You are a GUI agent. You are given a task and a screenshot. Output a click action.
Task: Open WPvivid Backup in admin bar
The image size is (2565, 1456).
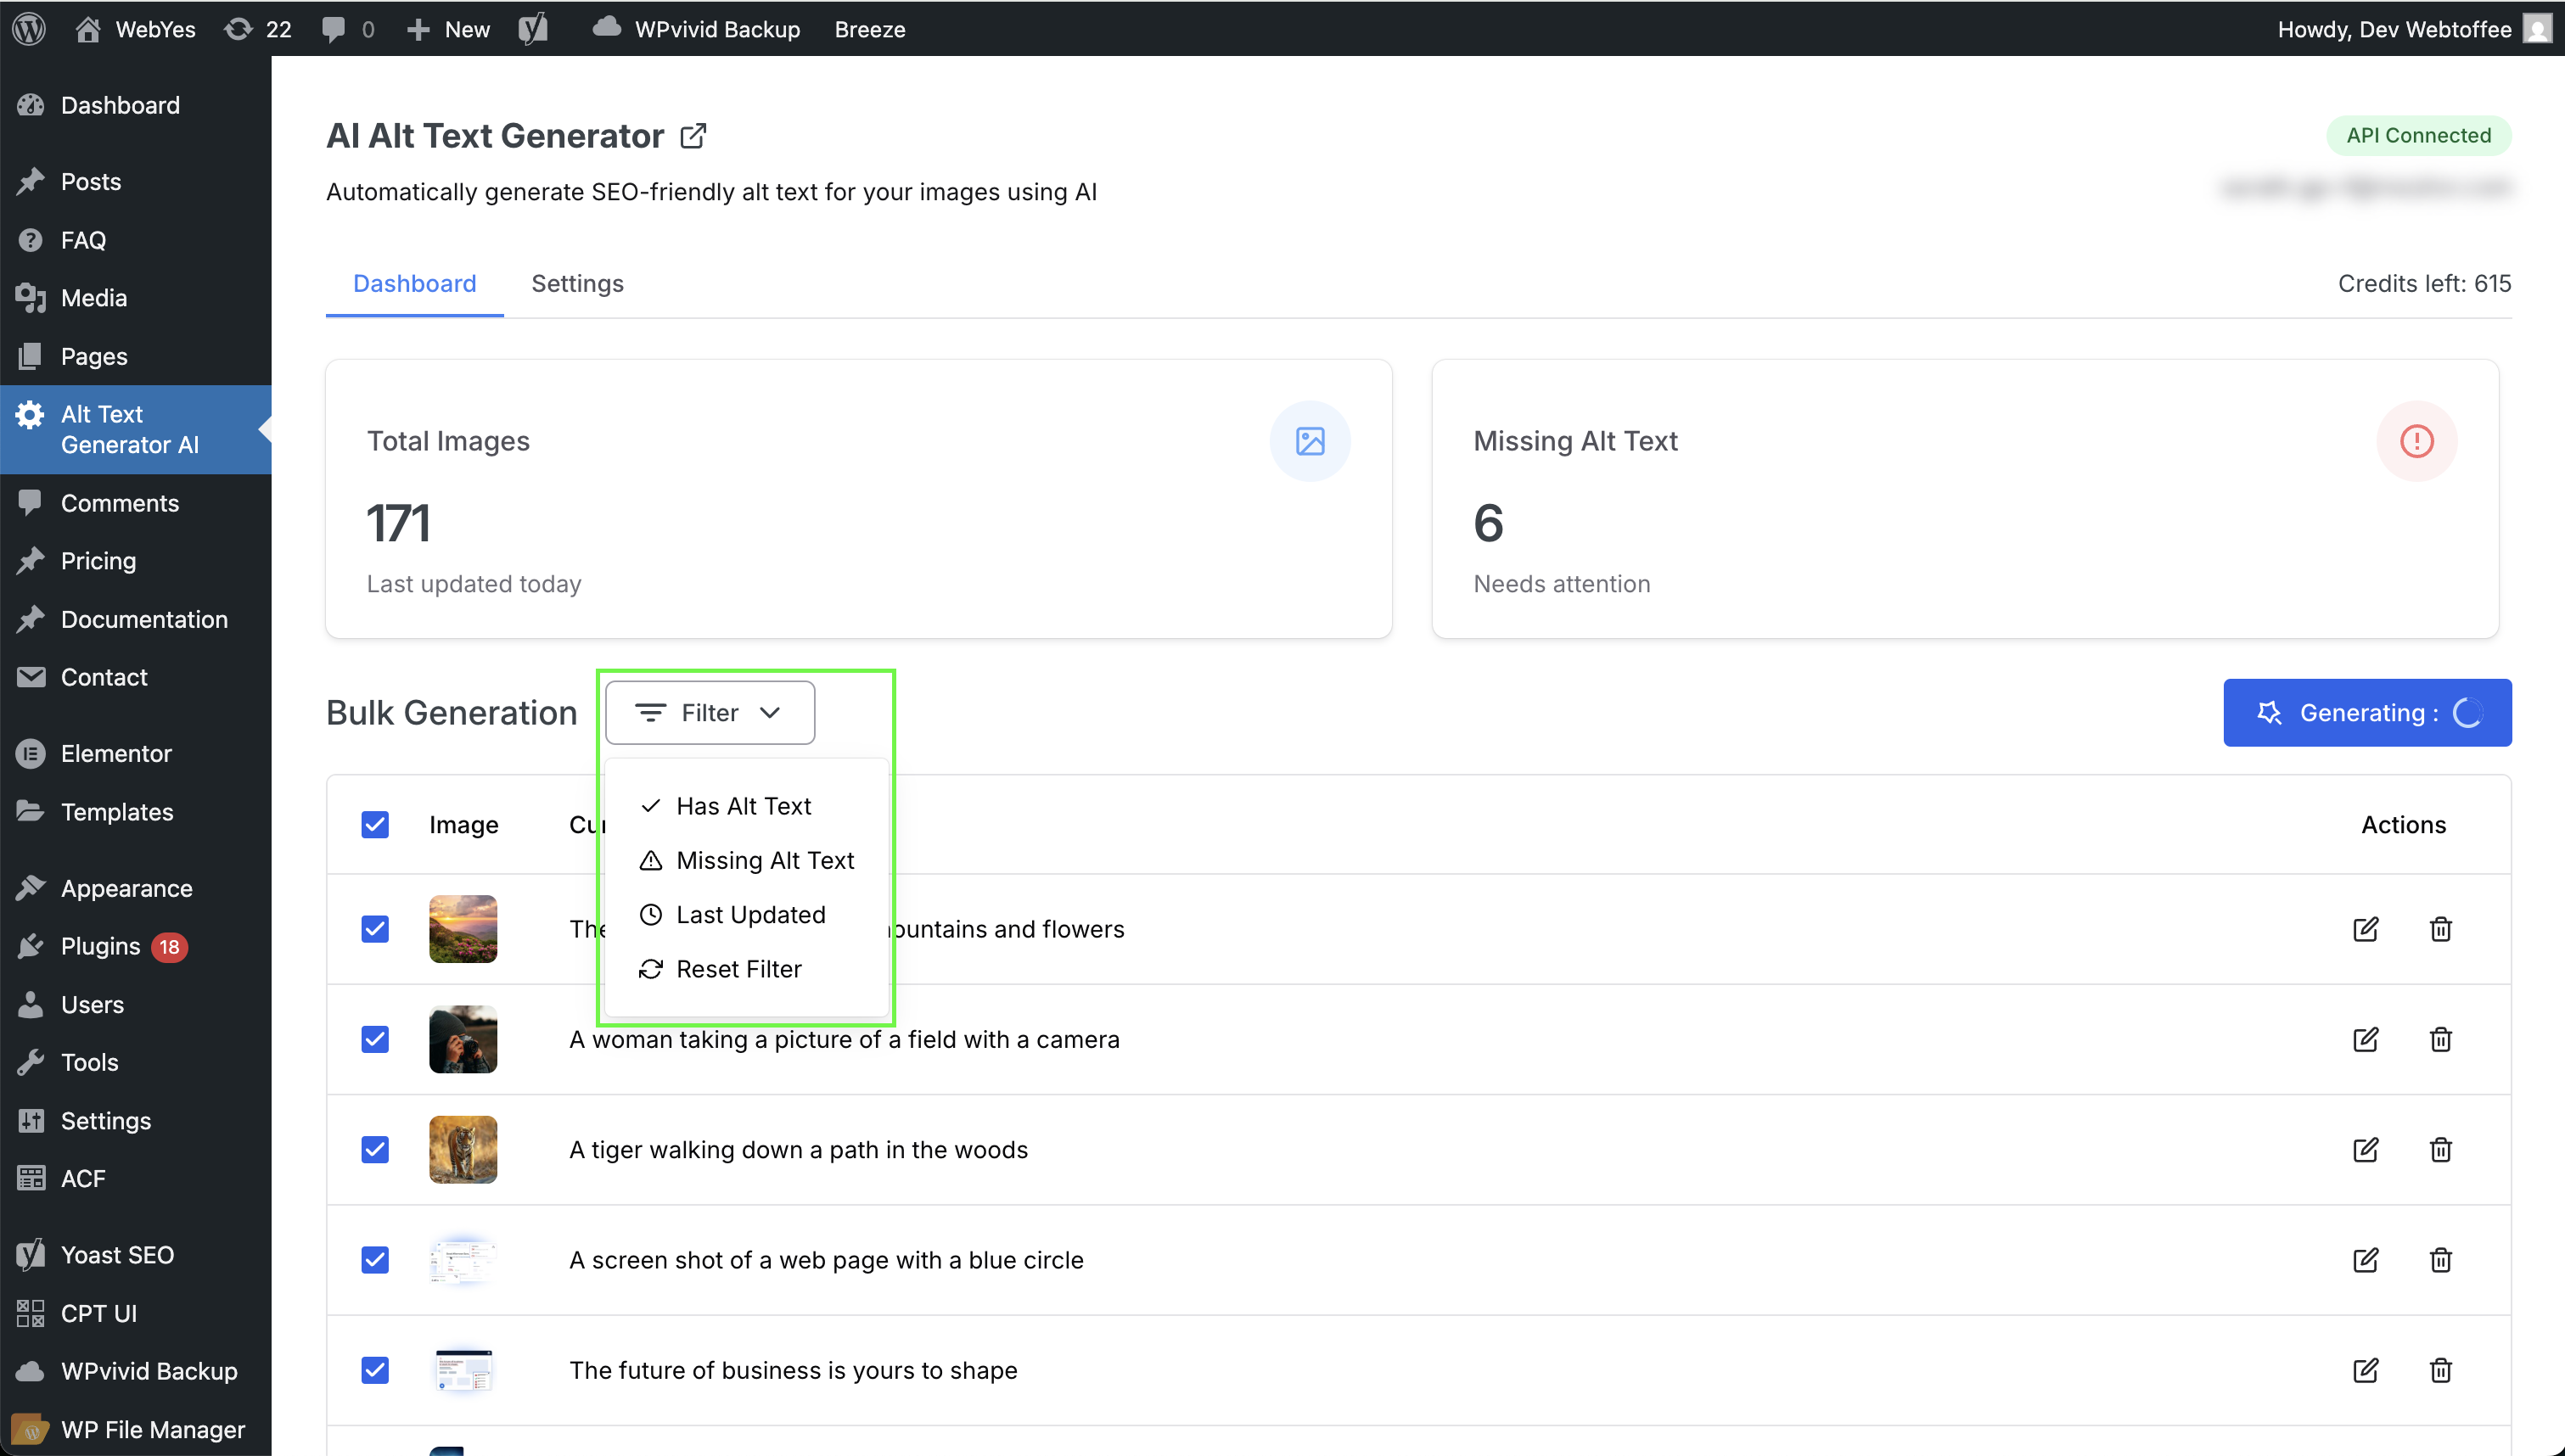(696, 29)
